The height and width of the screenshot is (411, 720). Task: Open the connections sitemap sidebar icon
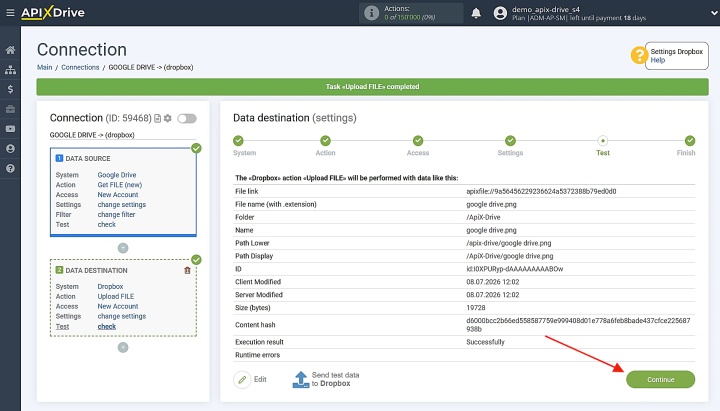coord(10,70)
